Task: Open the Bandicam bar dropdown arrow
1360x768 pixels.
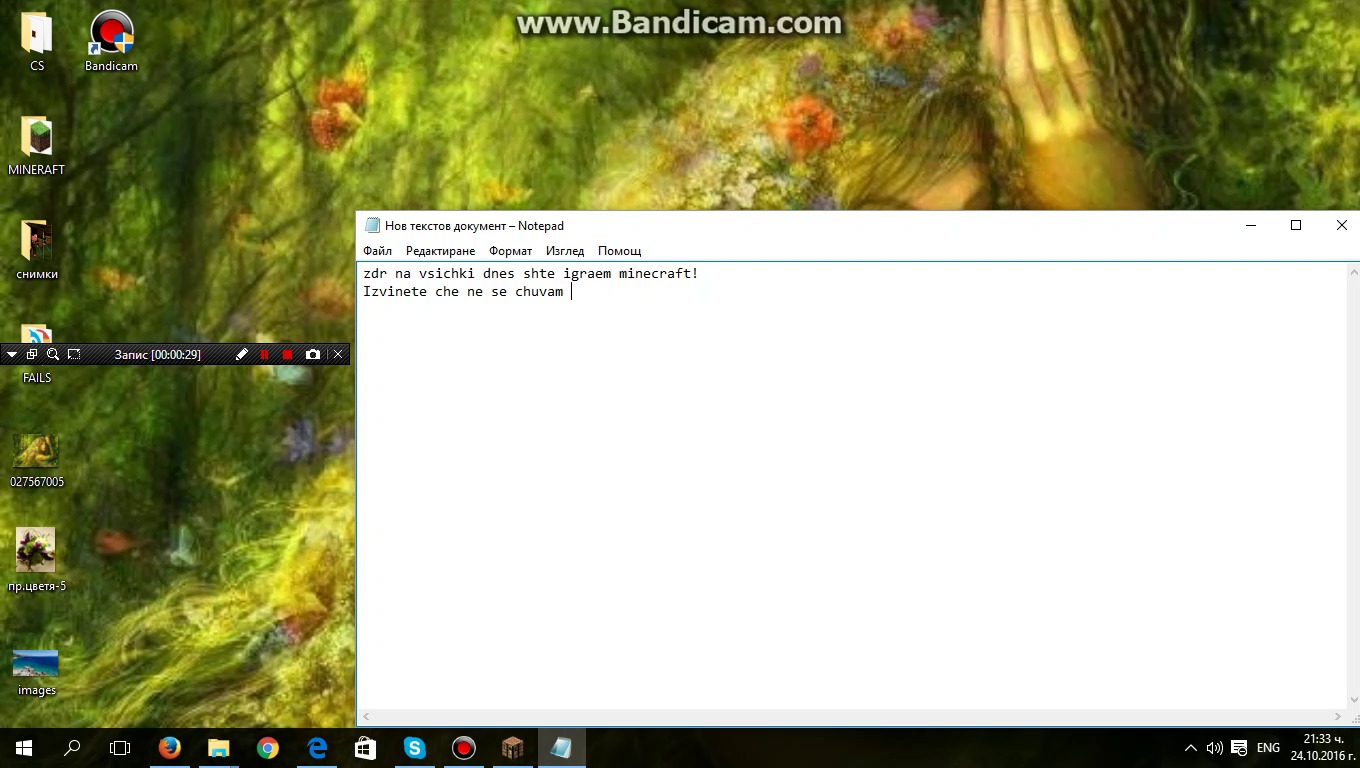Action: click(12, 355)
